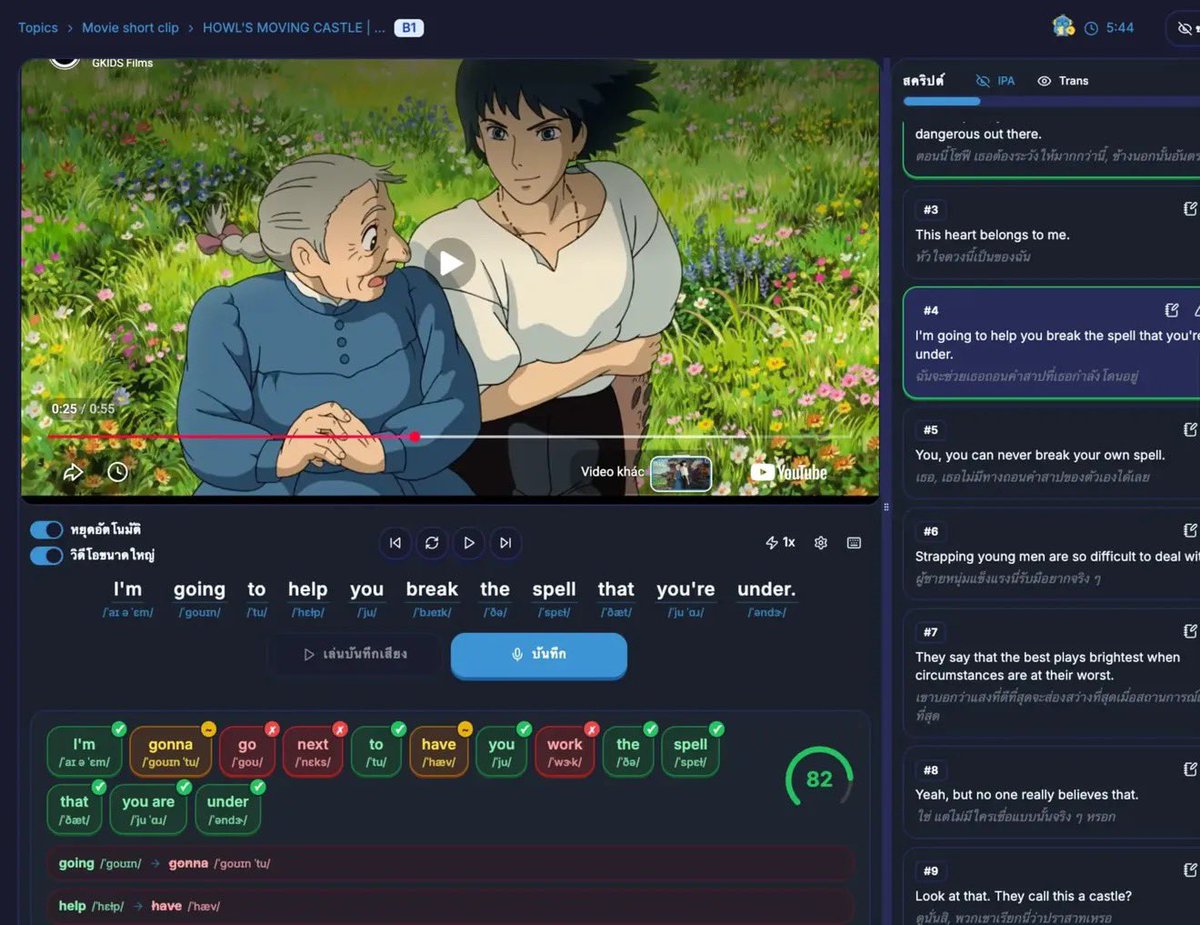Click the panel divider drag handle
Image resolution: width=1200 pixels, height=925 pixels.
tap(886, 507)
